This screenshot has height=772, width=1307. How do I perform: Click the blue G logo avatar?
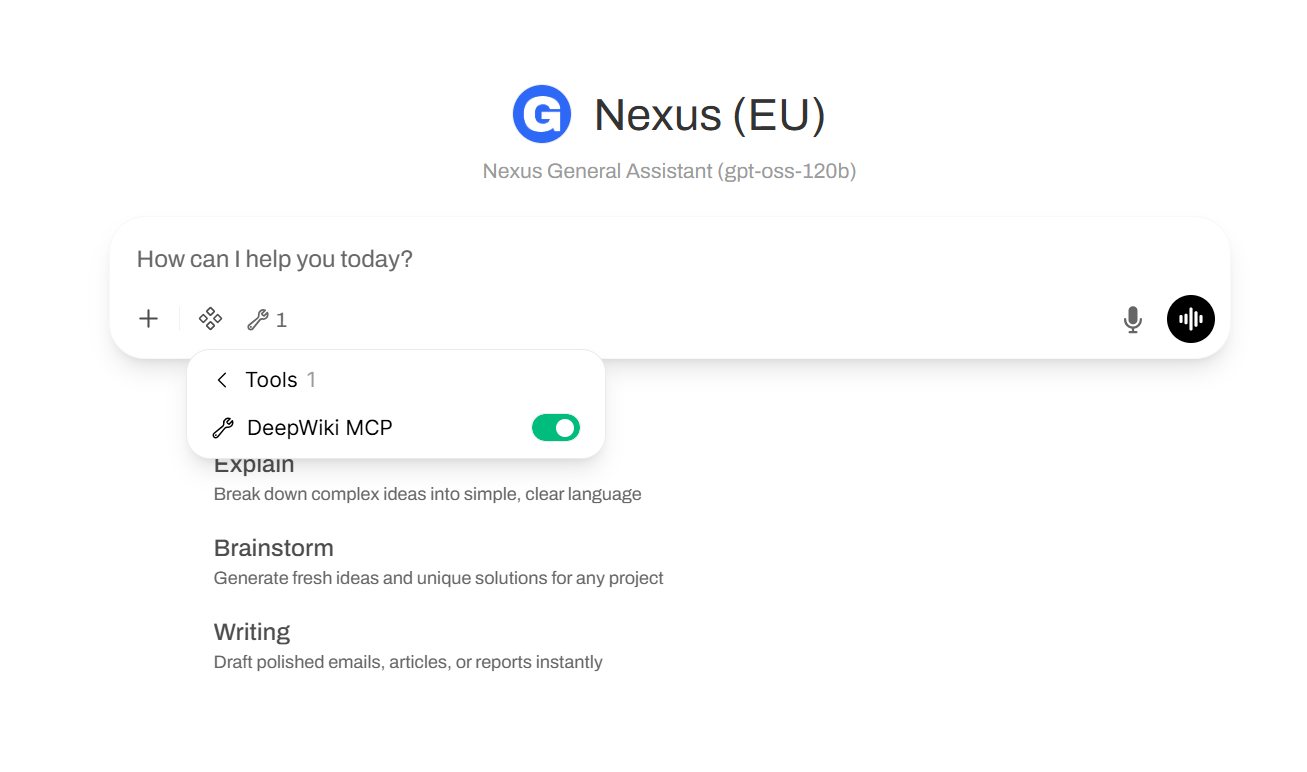click(x=542, y=114)
